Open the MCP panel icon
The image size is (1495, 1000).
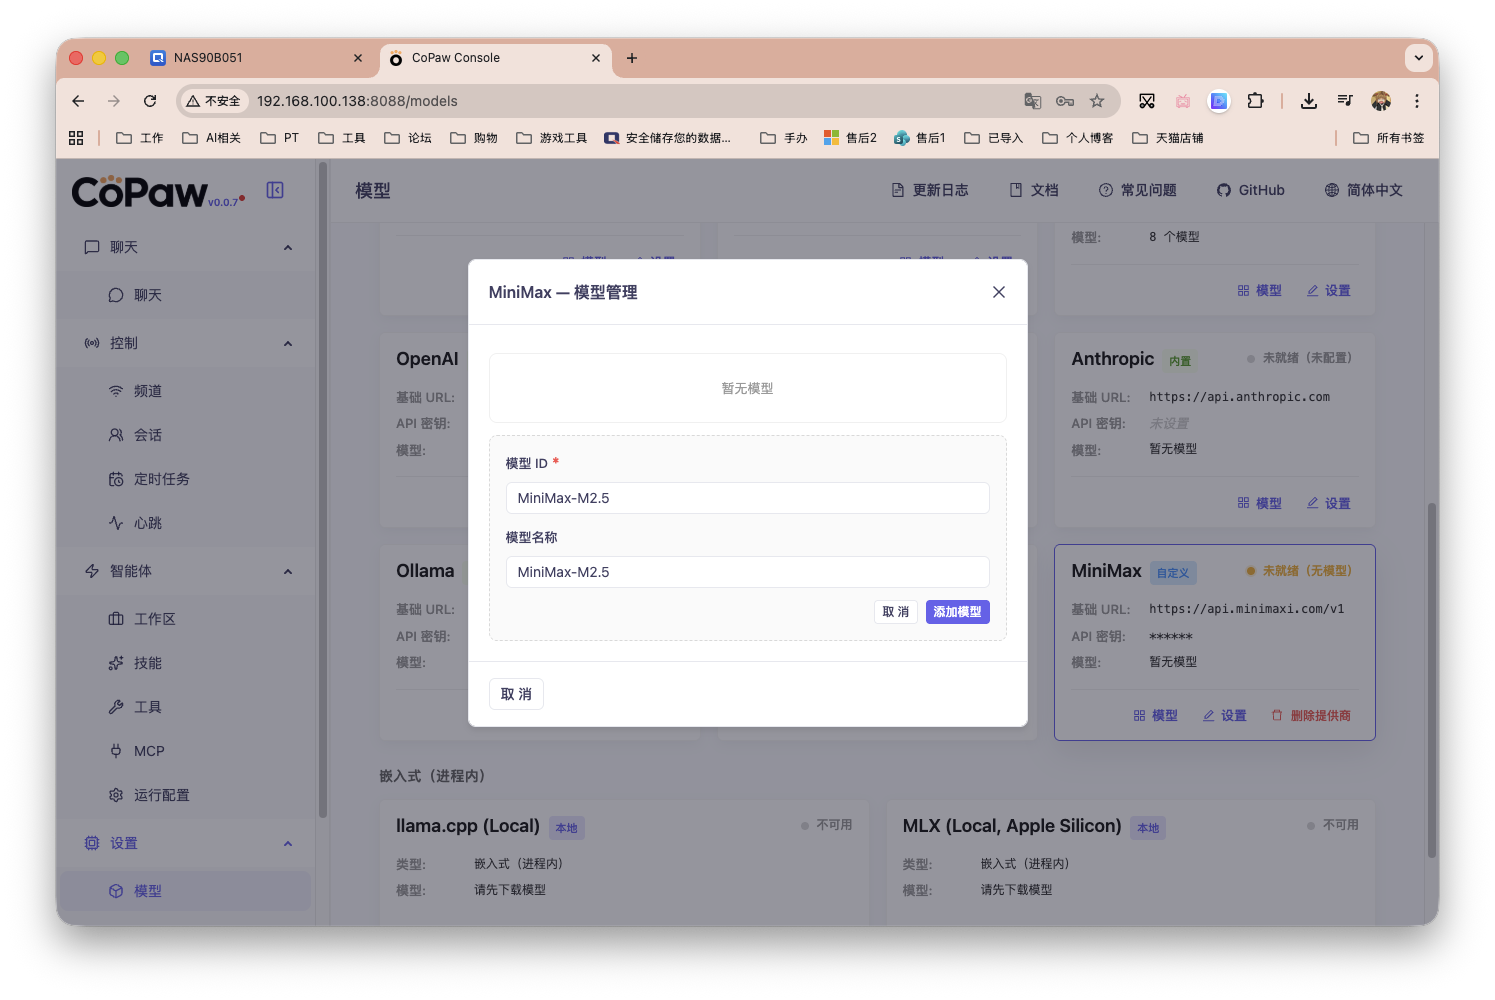[x=117, y=750]
